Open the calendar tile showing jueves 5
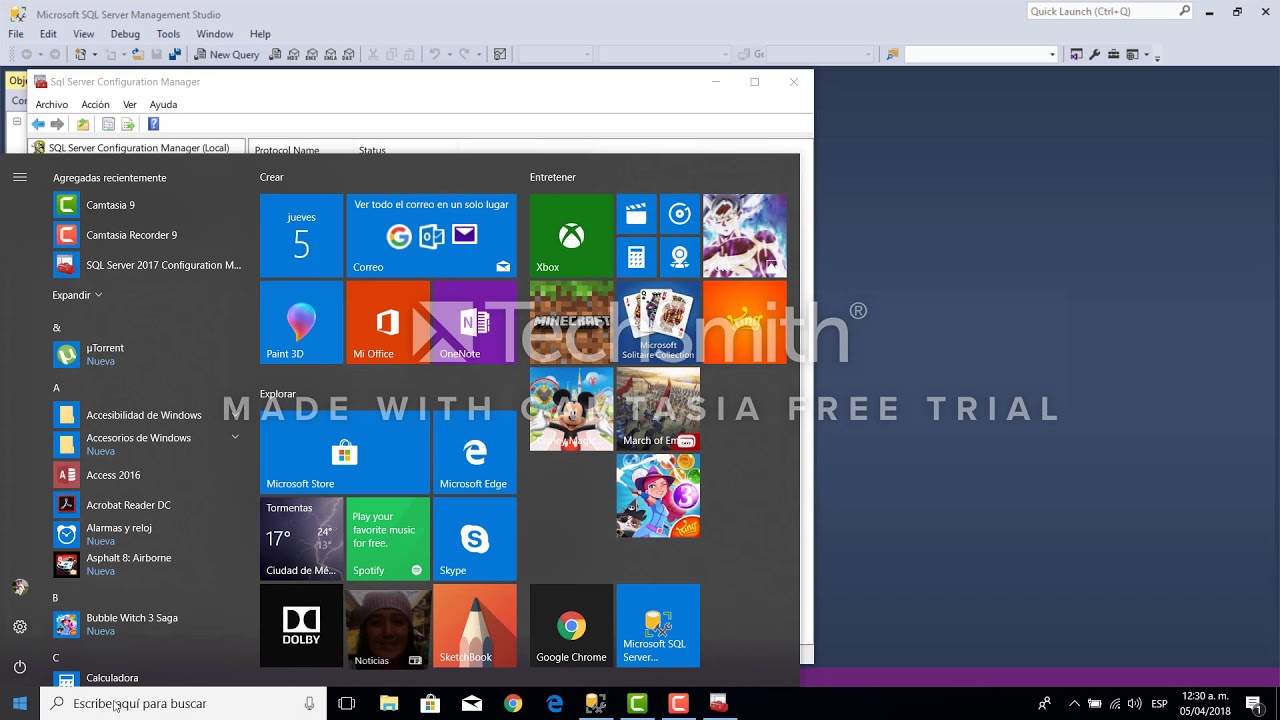This screenshot has width=1280, height=720. (x=301, y=236)
